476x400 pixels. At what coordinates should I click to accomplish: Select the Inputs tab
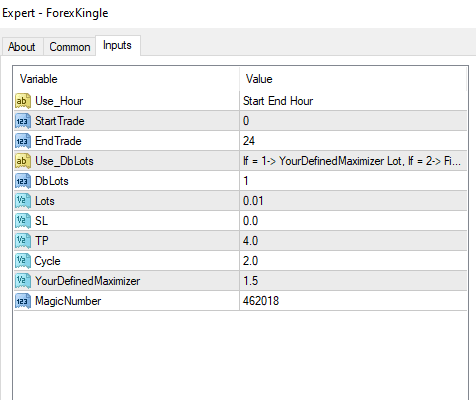click(x=118, y=45)
